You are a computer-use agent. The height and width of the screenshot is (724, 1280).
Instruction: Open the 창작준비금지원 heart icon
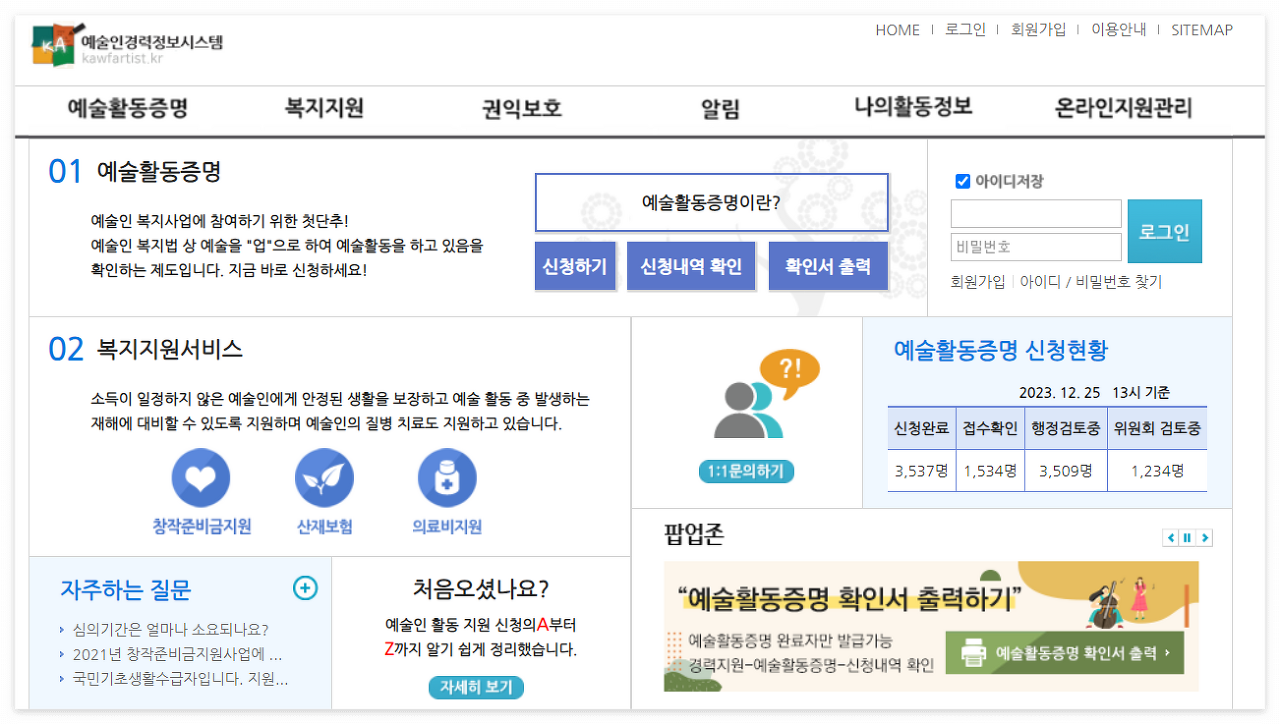pyautogui.click(x=201, y=478)
